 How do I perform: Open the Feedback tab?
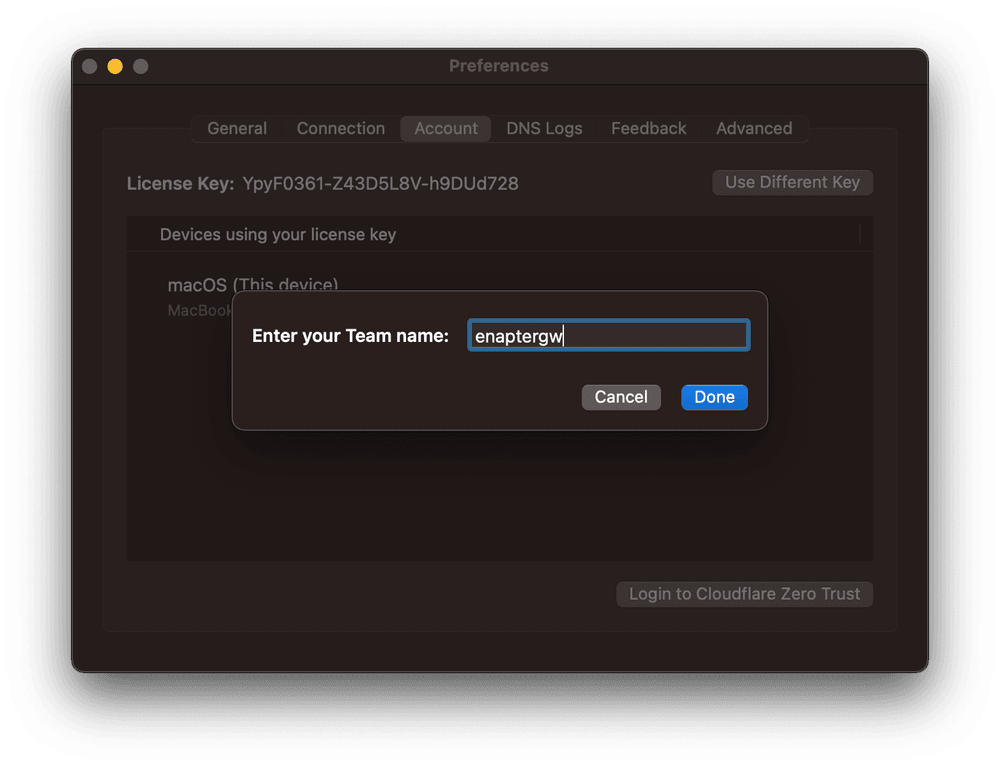[x=648, y=128]
